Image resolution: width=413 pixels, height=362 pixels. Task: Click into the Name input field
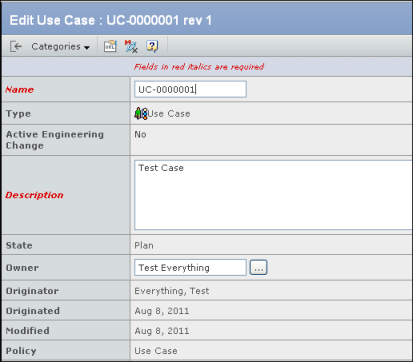coord(190,89)
